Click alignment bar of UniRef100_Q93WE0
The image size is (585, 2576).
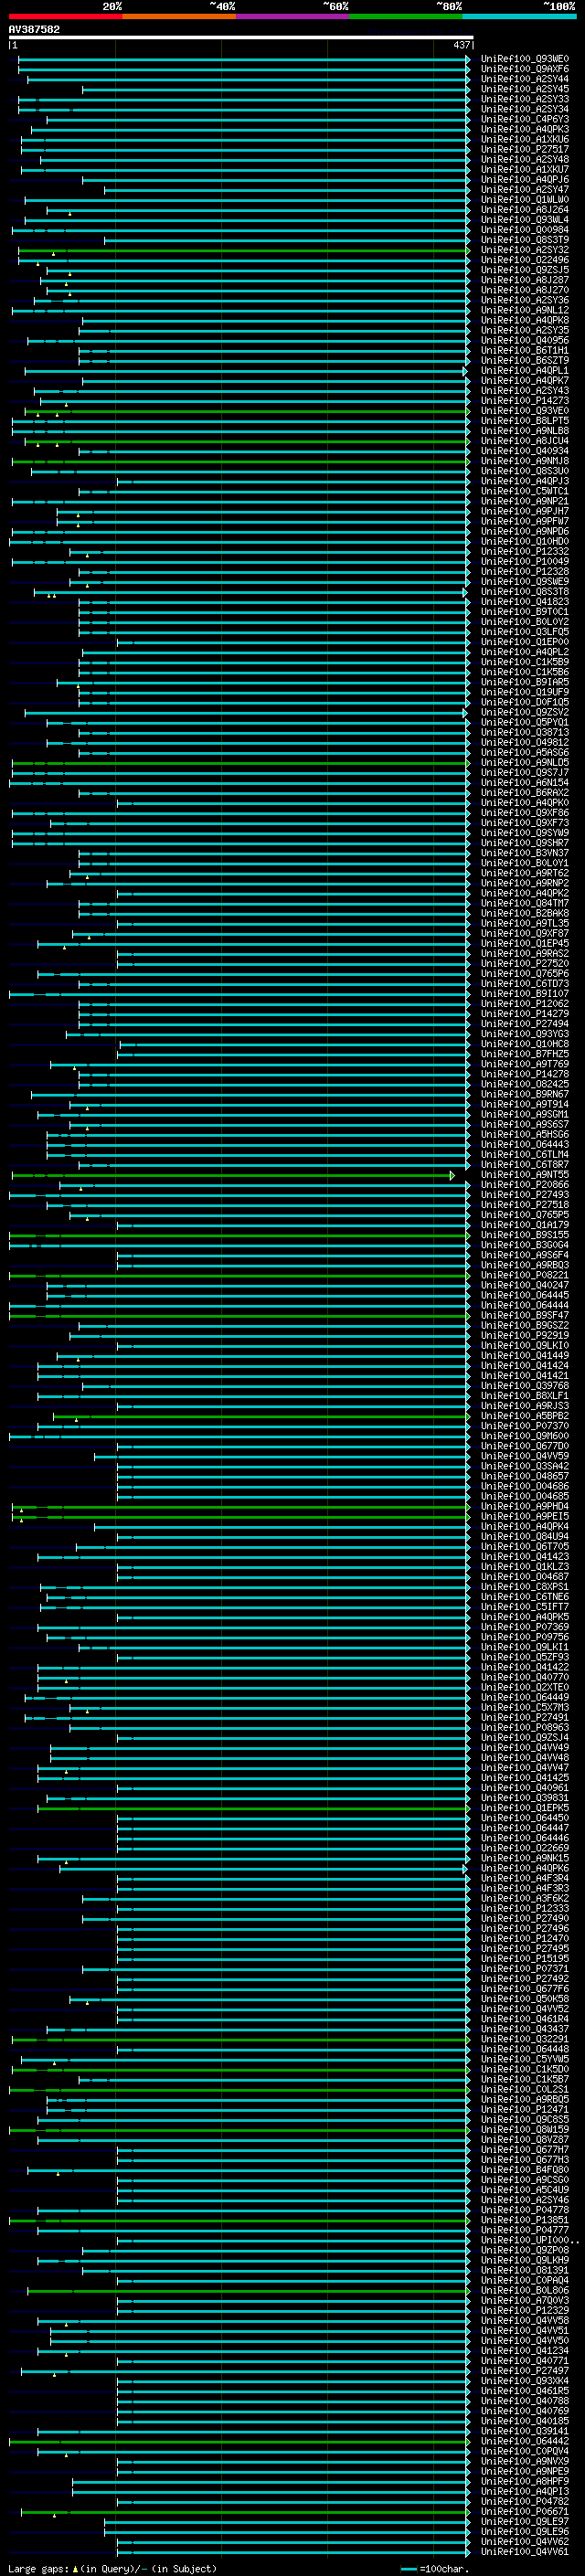pyautogui.click(x=243, y=59)
